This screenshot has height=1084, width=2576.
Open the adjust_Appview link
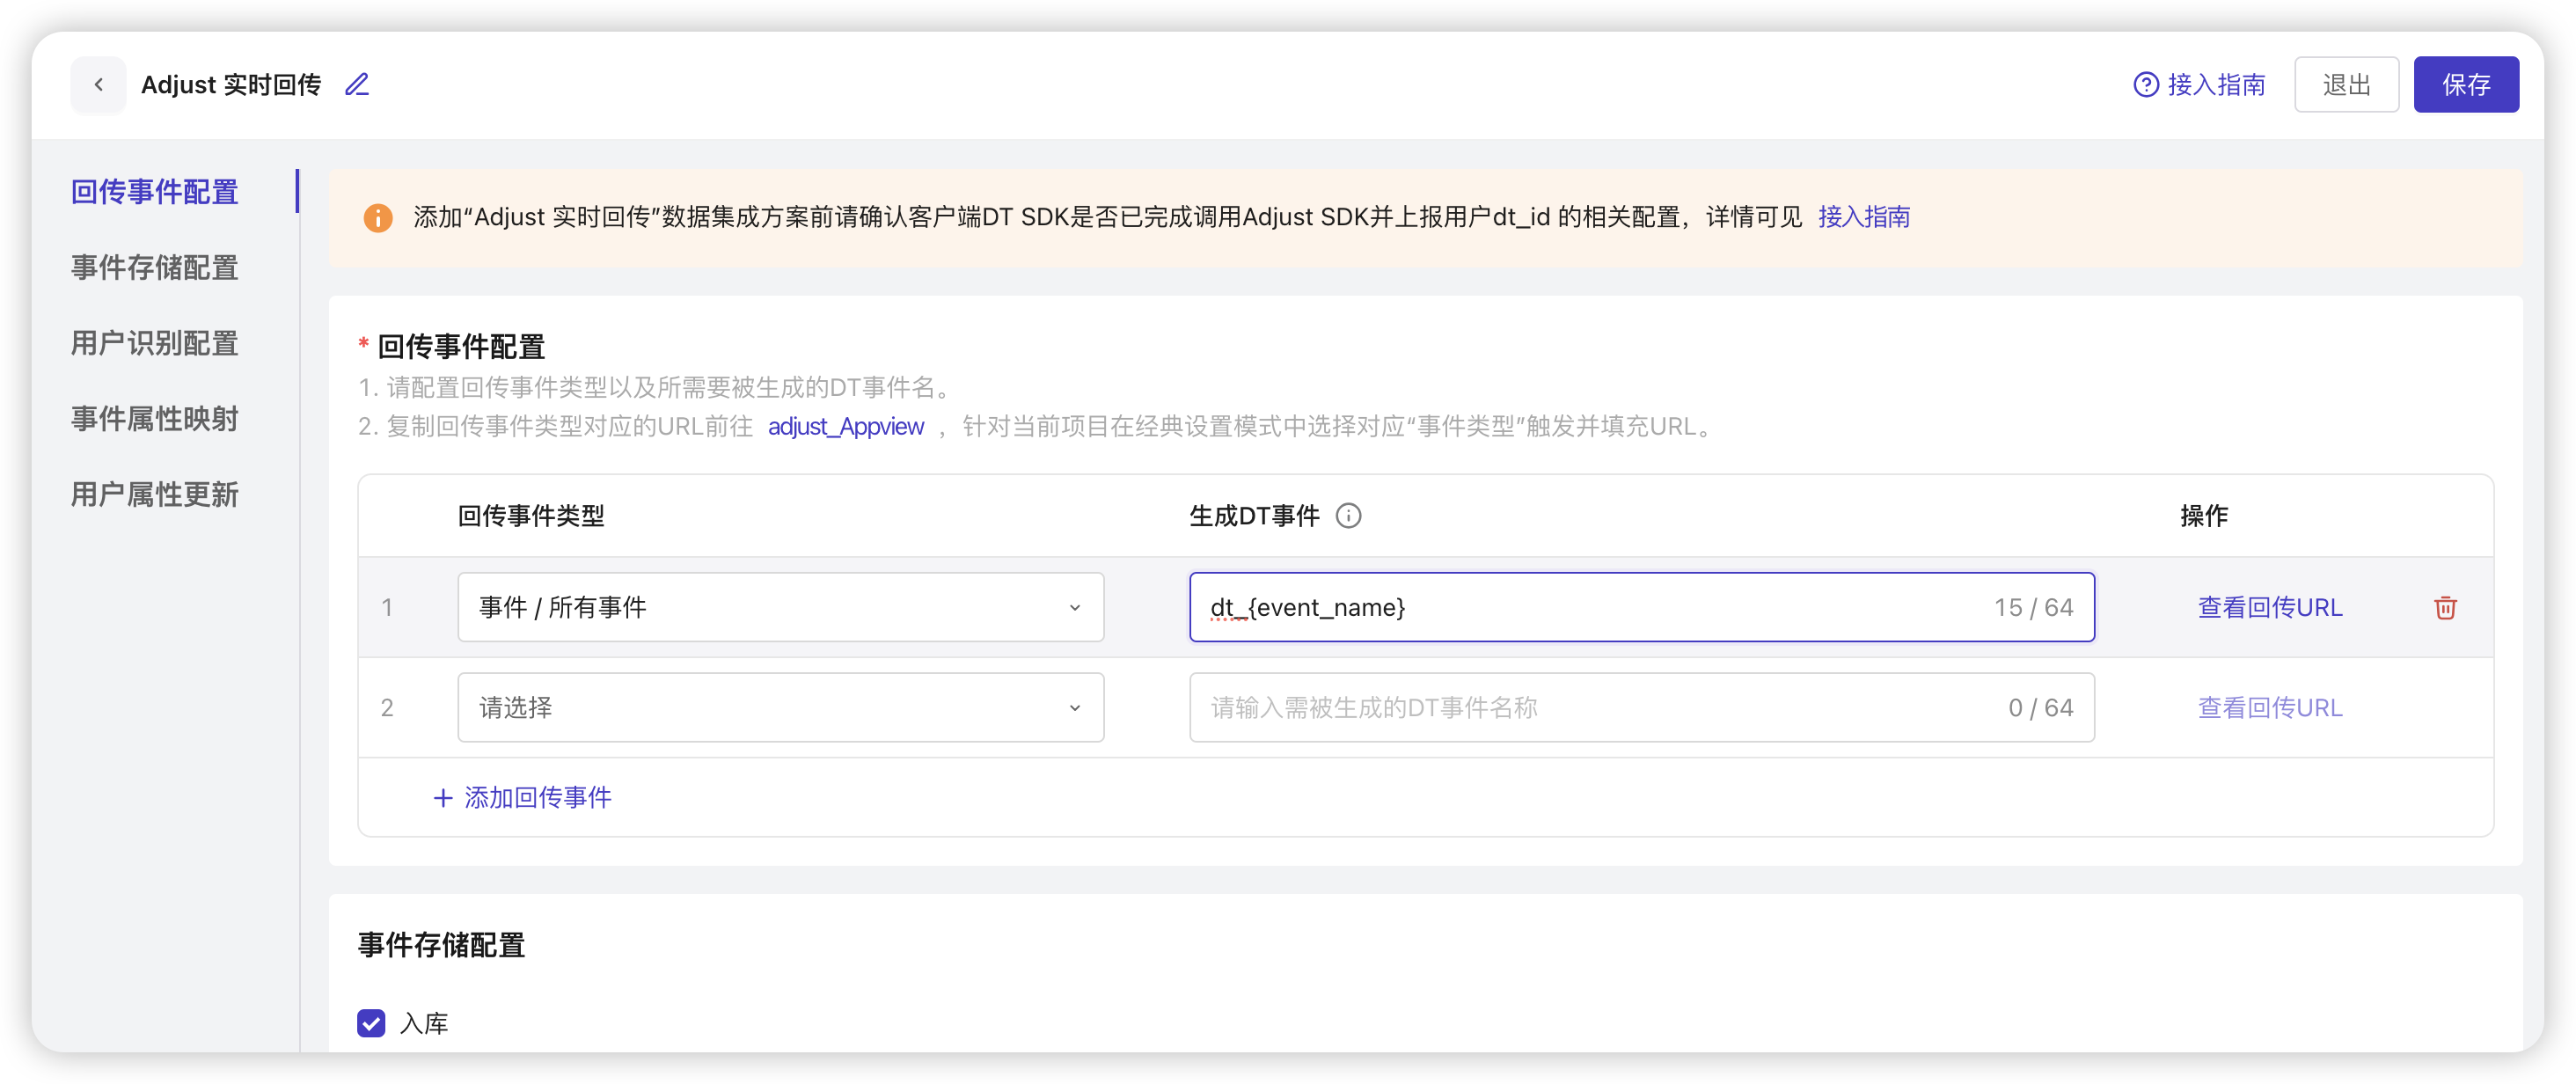point(846,427)
